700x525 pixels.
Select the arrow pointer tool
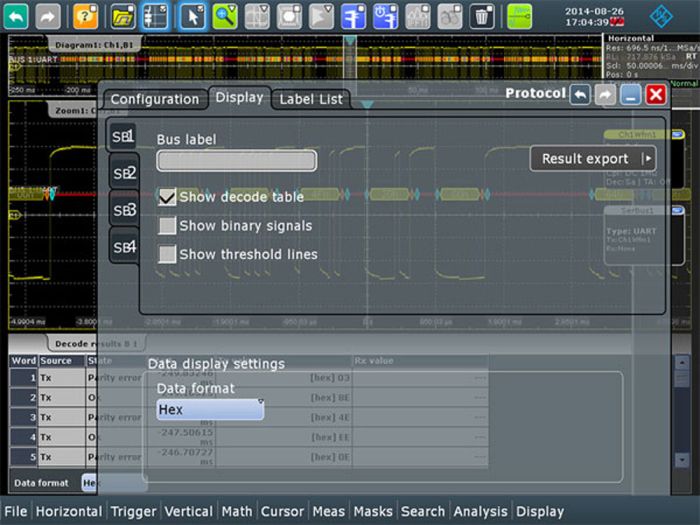[x=193, y=17]
